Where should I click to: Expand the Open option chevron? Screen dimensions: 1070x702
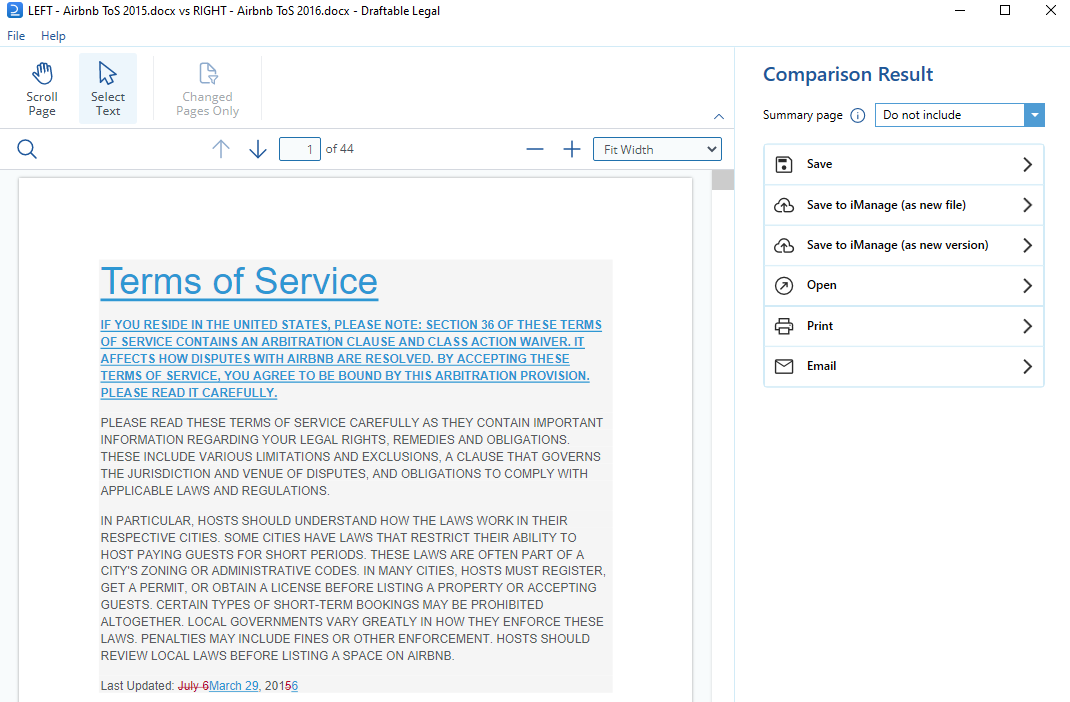1028,285
